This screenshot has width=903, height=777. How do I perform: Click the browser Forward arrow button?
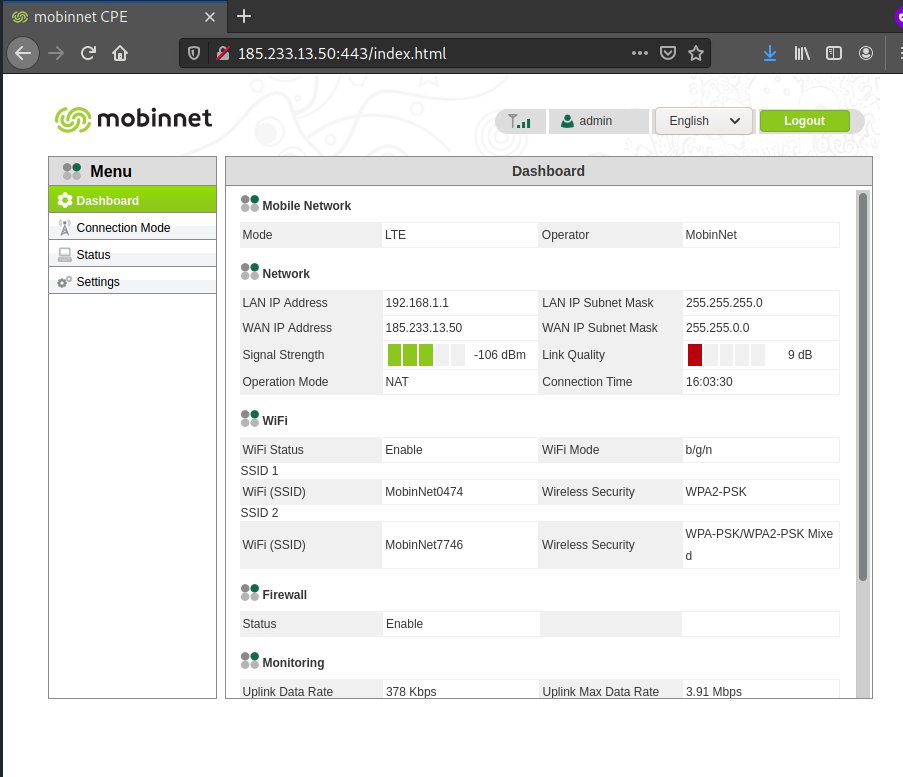point(56,54)
